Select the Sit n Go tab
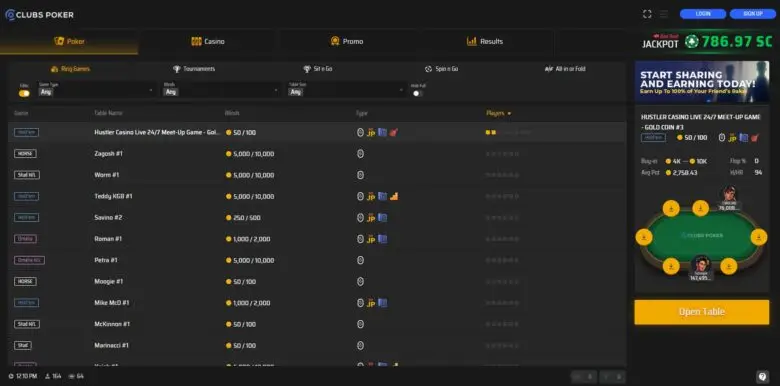The width and height of the screenshot is (780, 386). click(317, 69)
